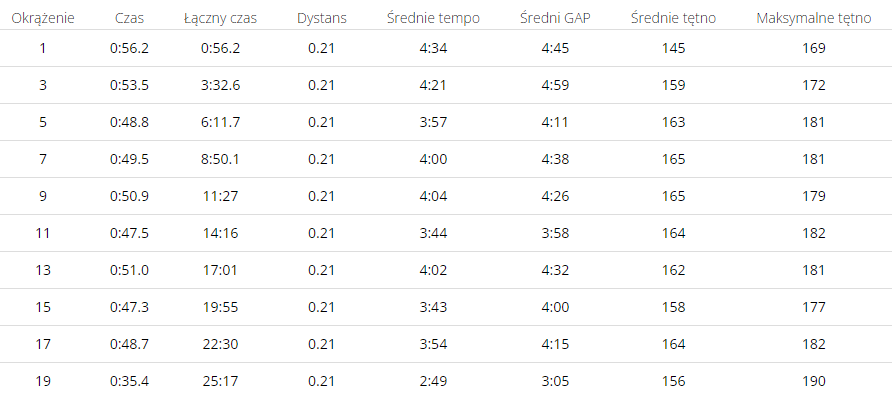Select average pace 2:49 in lap 19
The height and width of the screenshot is (398, 892).
click(x=433, y=381)
